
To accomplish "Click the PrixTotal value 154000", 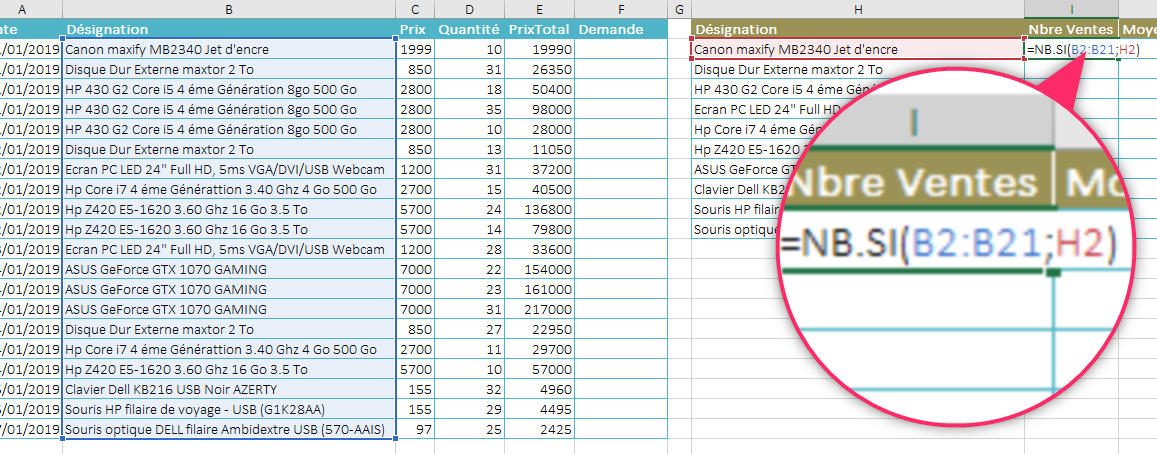I will point(539,269).
